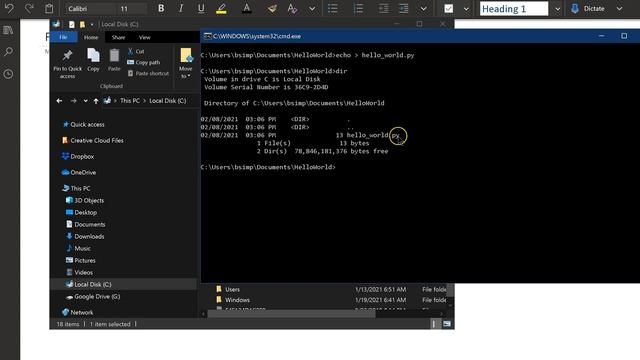The width and height of the screenshot is (640, 360).
Task: Open tags dropdown next to To Do checkbox
Action: (466, 9)
